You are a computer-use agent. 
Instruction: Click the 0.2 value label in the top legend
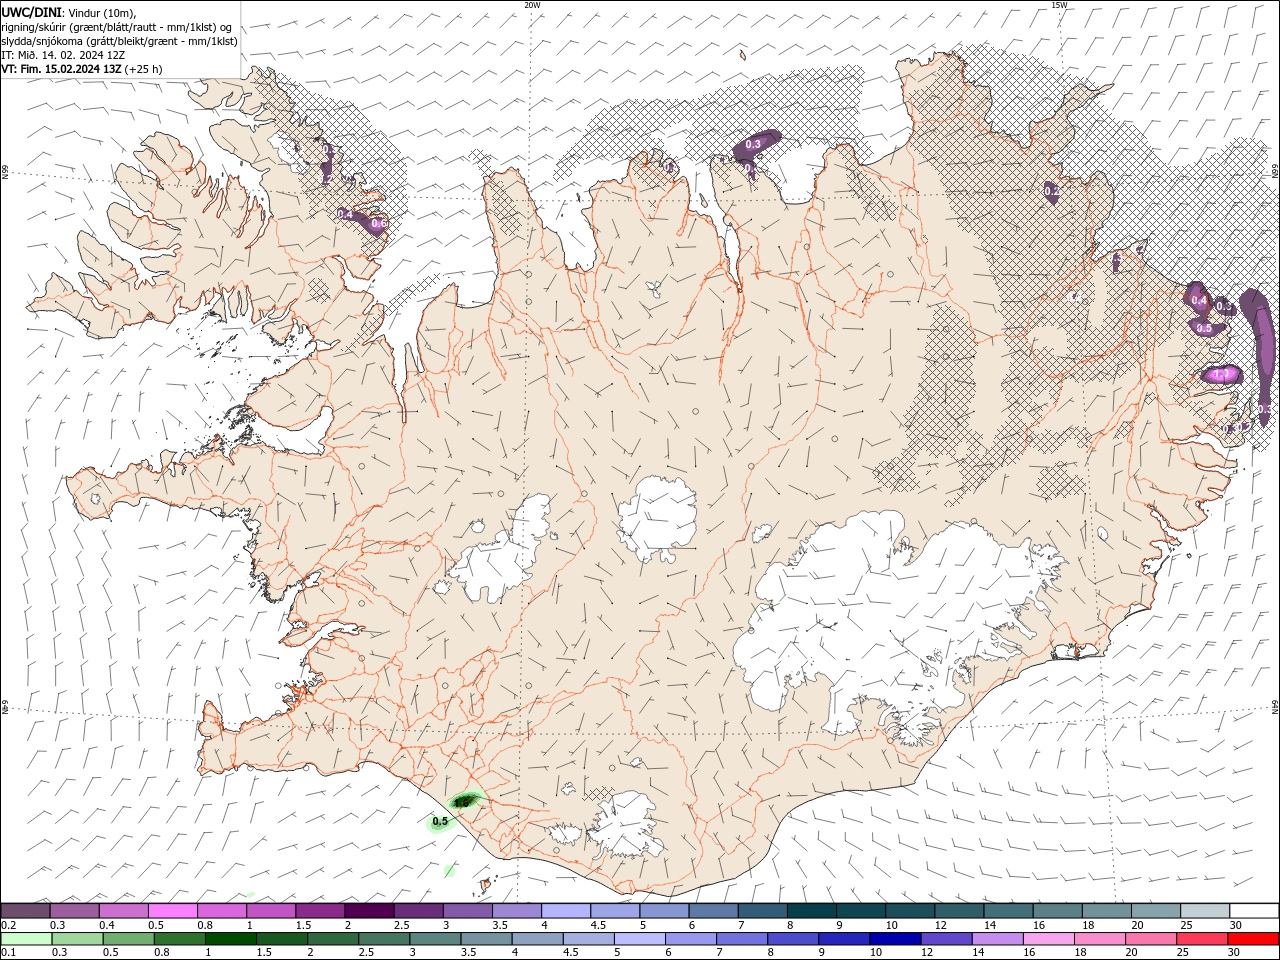point(7,925)
